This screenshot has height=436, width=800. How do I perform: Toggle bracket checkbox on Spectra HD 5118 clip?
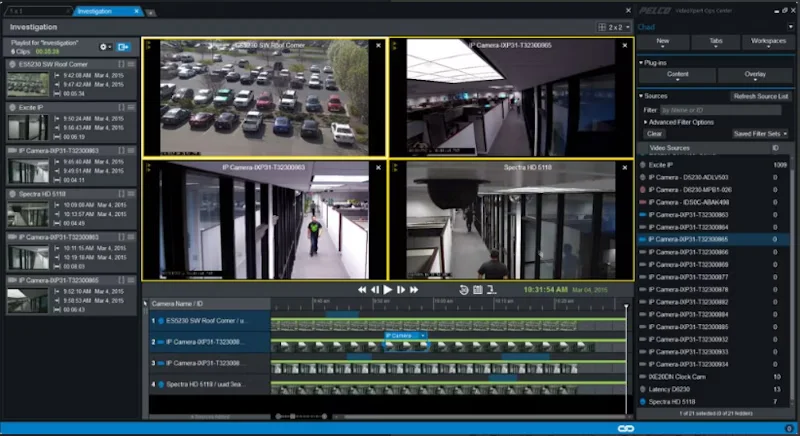(121, 193)
